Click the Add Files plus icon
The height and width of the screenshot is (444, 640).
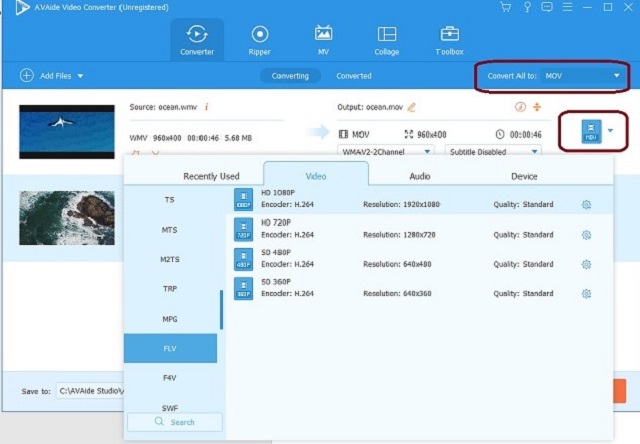27,75
